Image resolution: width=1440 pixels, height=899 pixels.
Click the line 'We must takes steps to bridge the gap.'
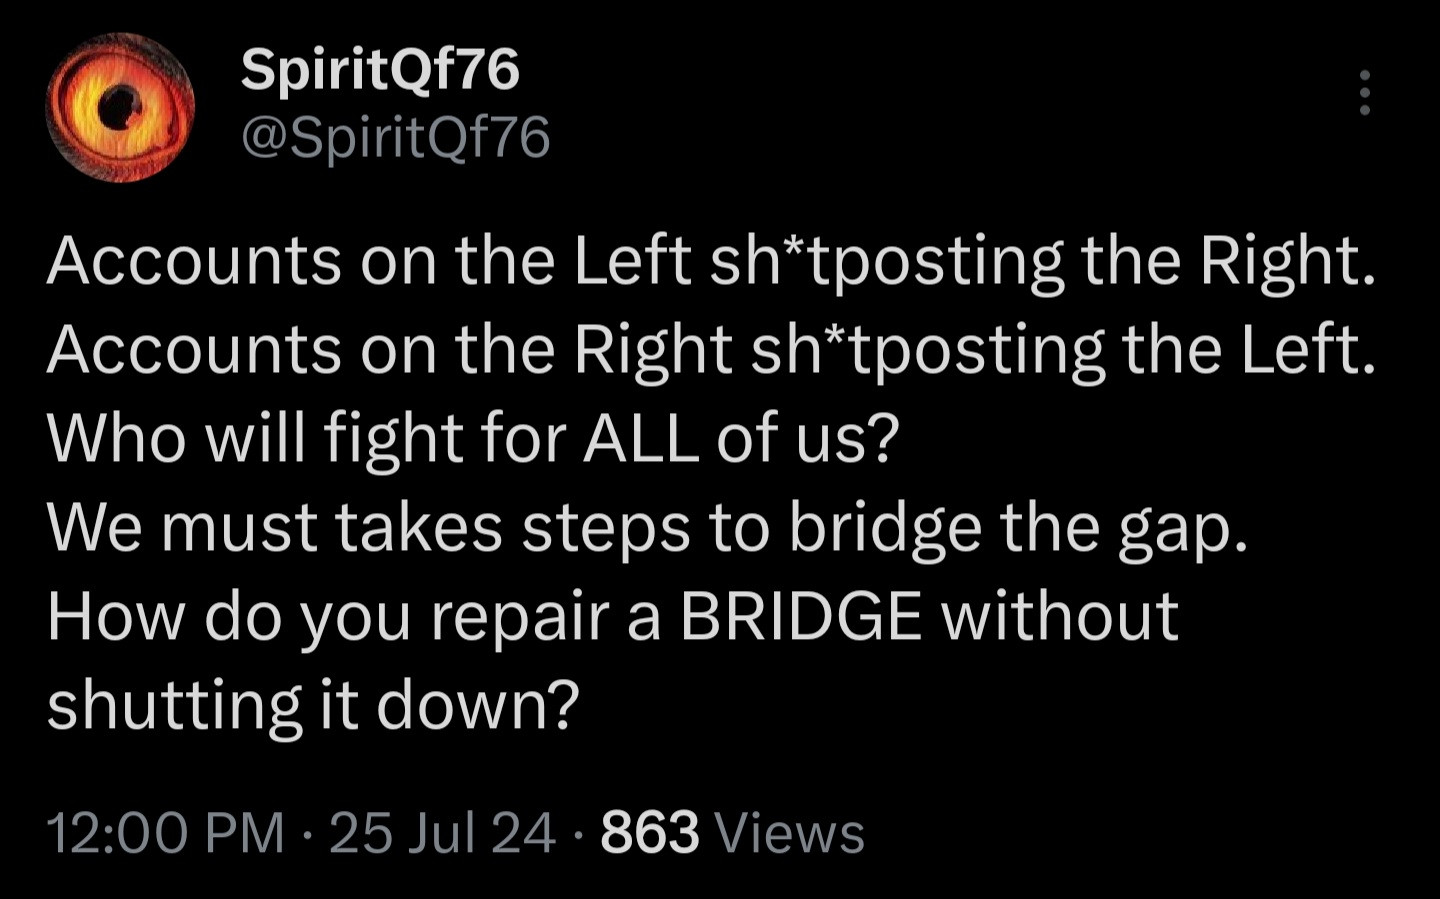(x=648, y=527)
